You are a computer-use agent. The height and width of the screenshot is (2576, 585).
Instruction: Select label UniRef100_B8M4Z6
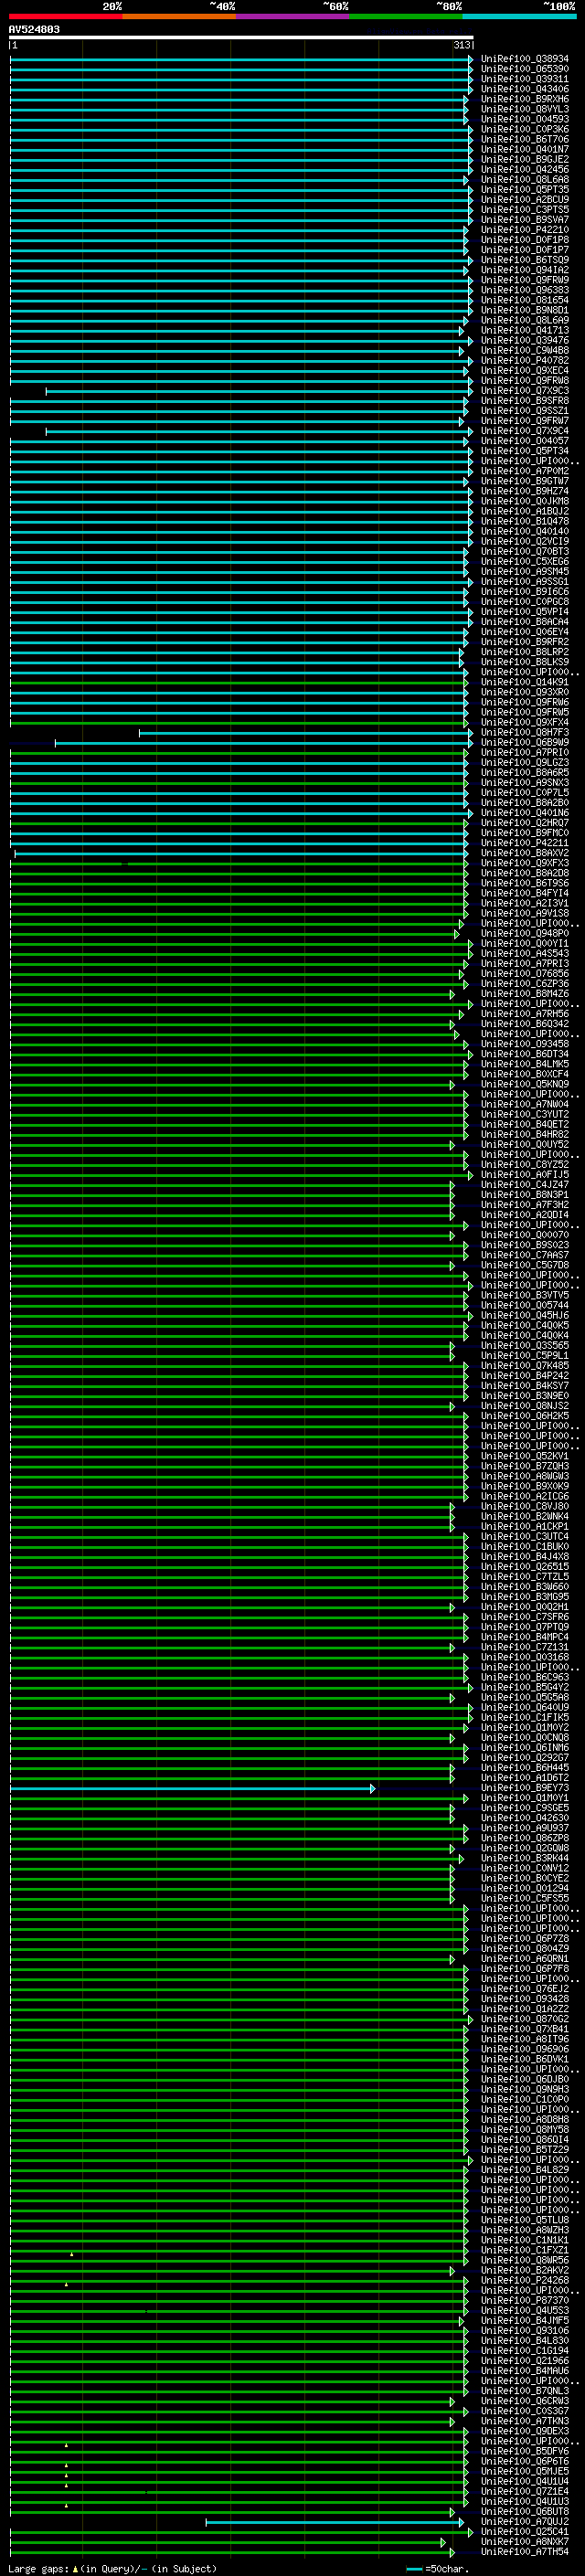point(525,994)
